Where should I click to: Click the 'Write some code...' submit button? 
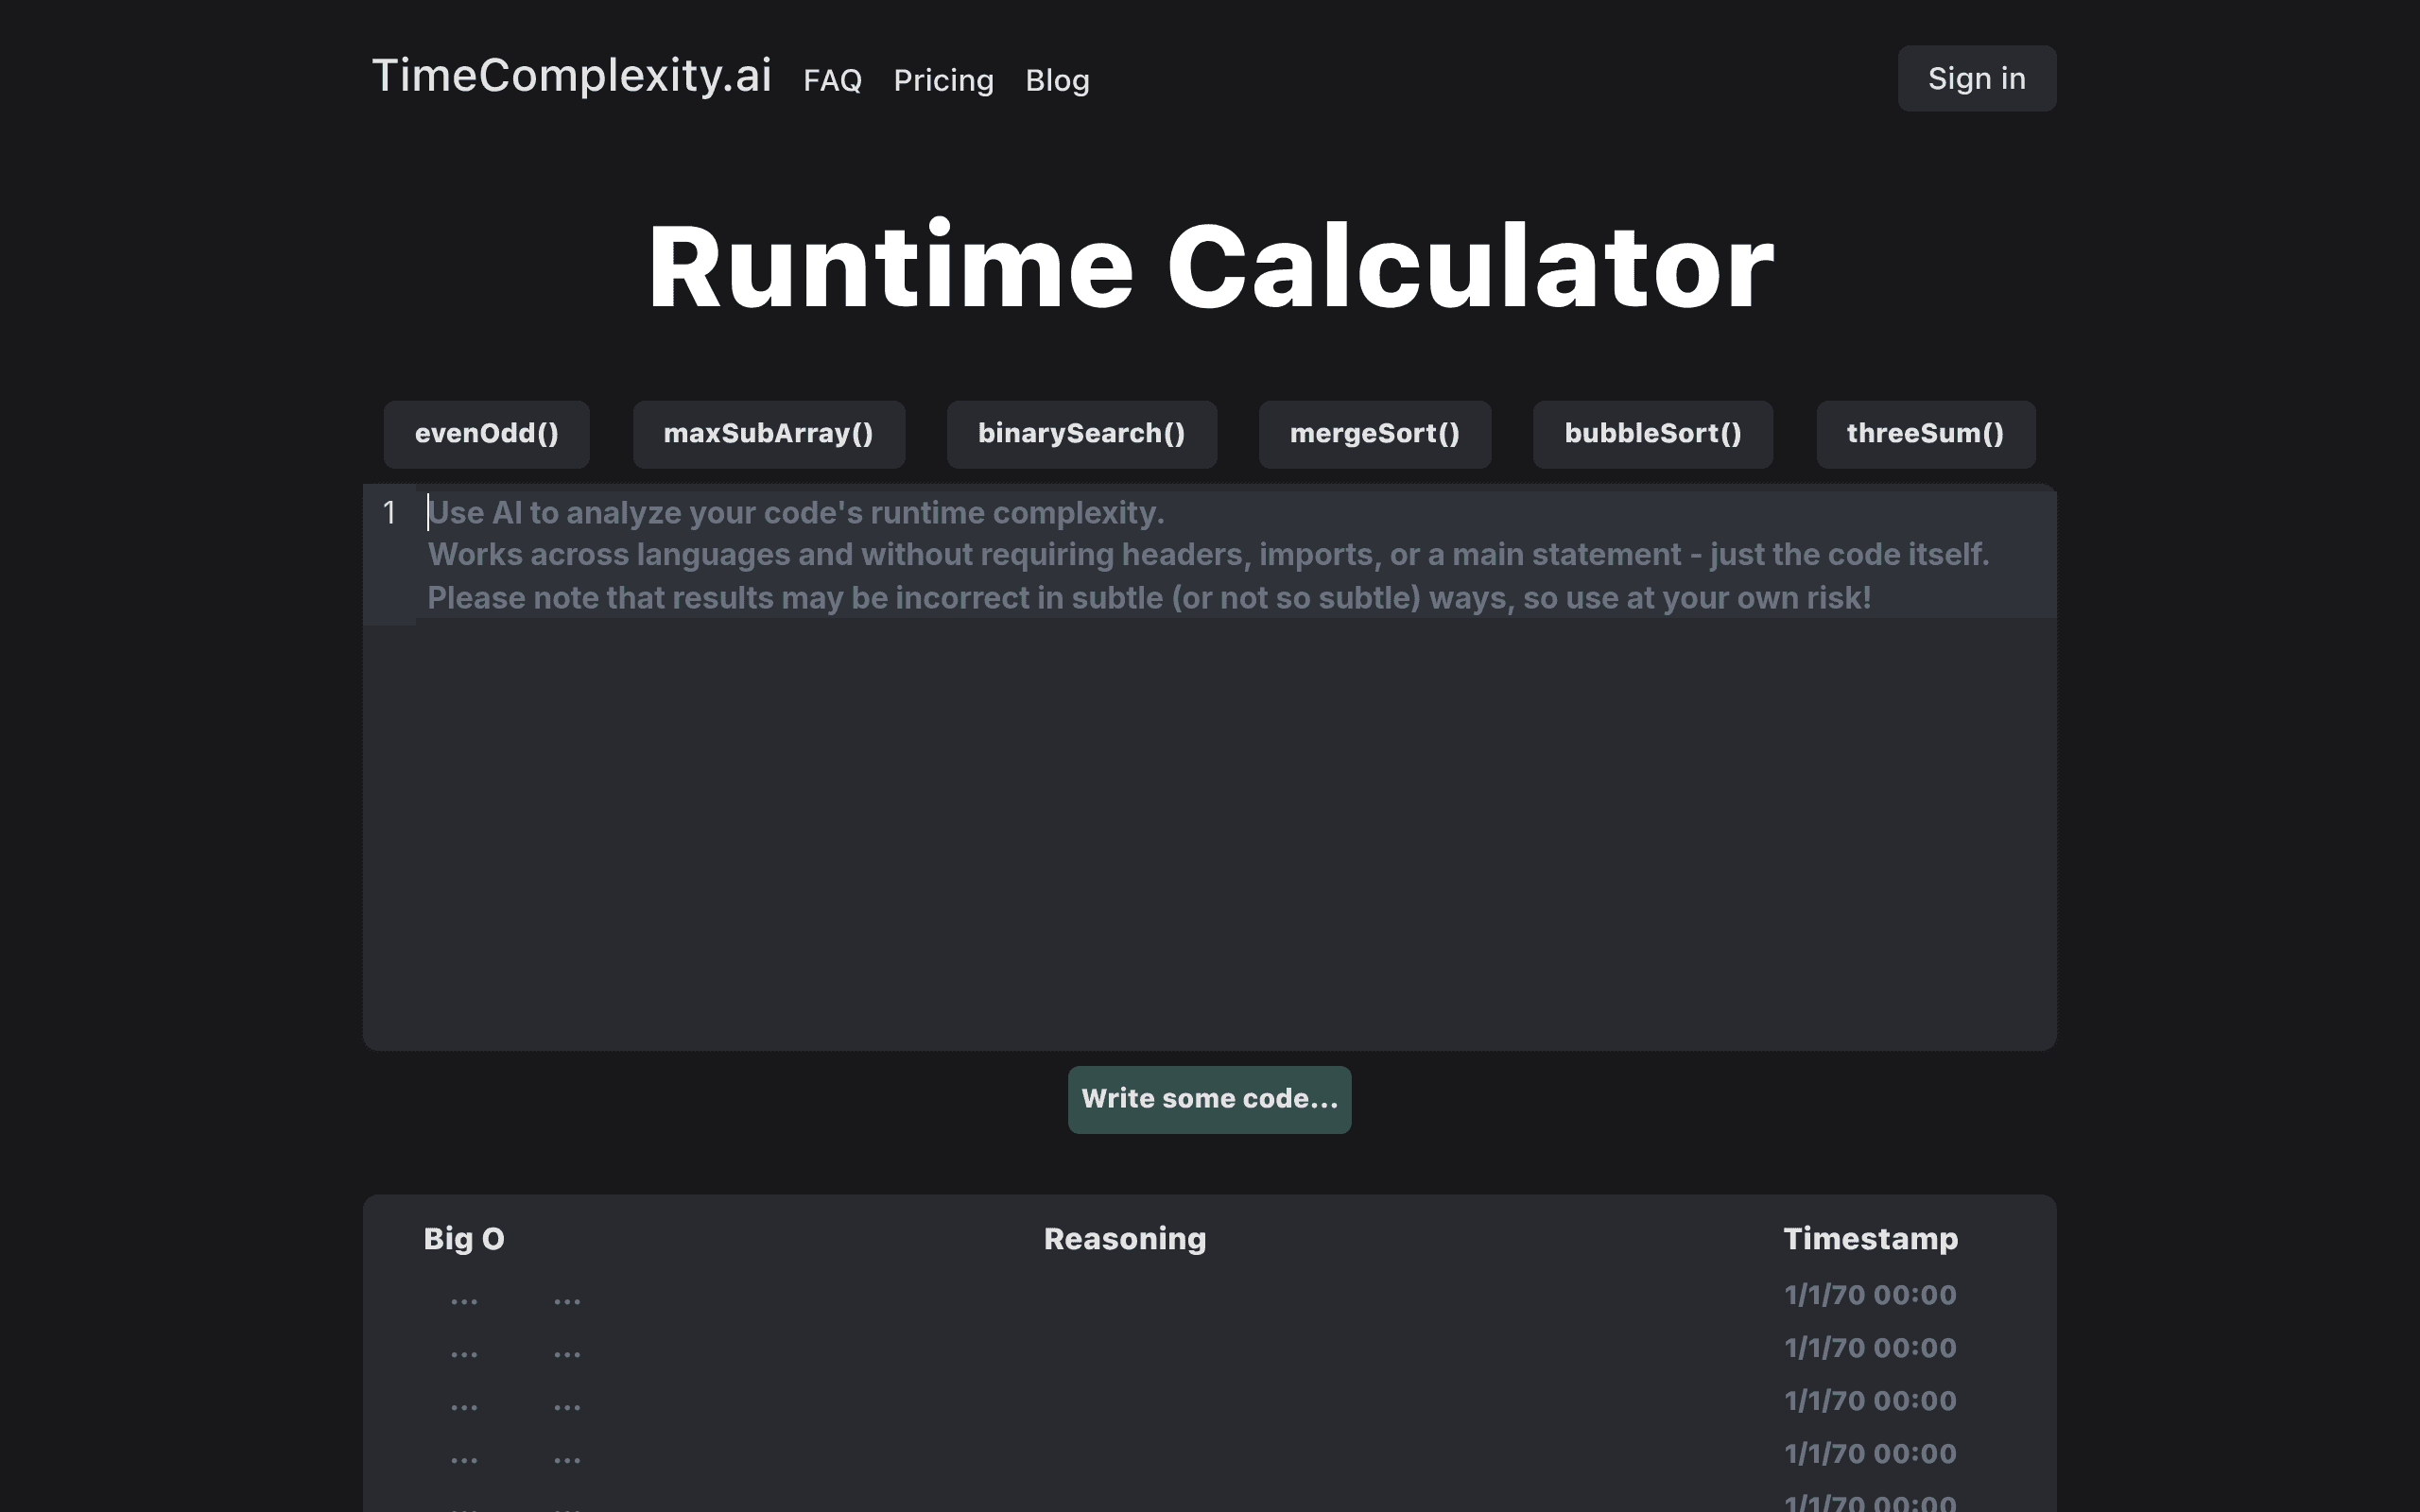(1210, 1099)
